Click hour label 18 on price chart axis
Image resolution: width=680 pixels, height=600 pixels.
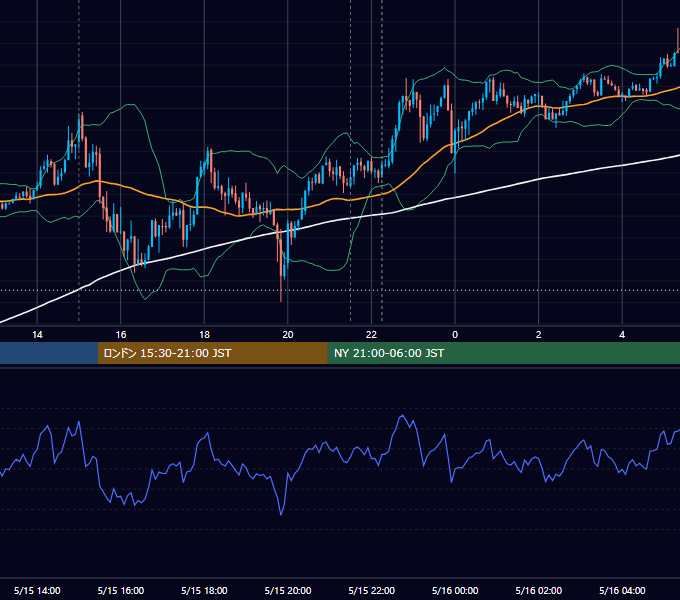pyautogui.click(x=204, y=335)
